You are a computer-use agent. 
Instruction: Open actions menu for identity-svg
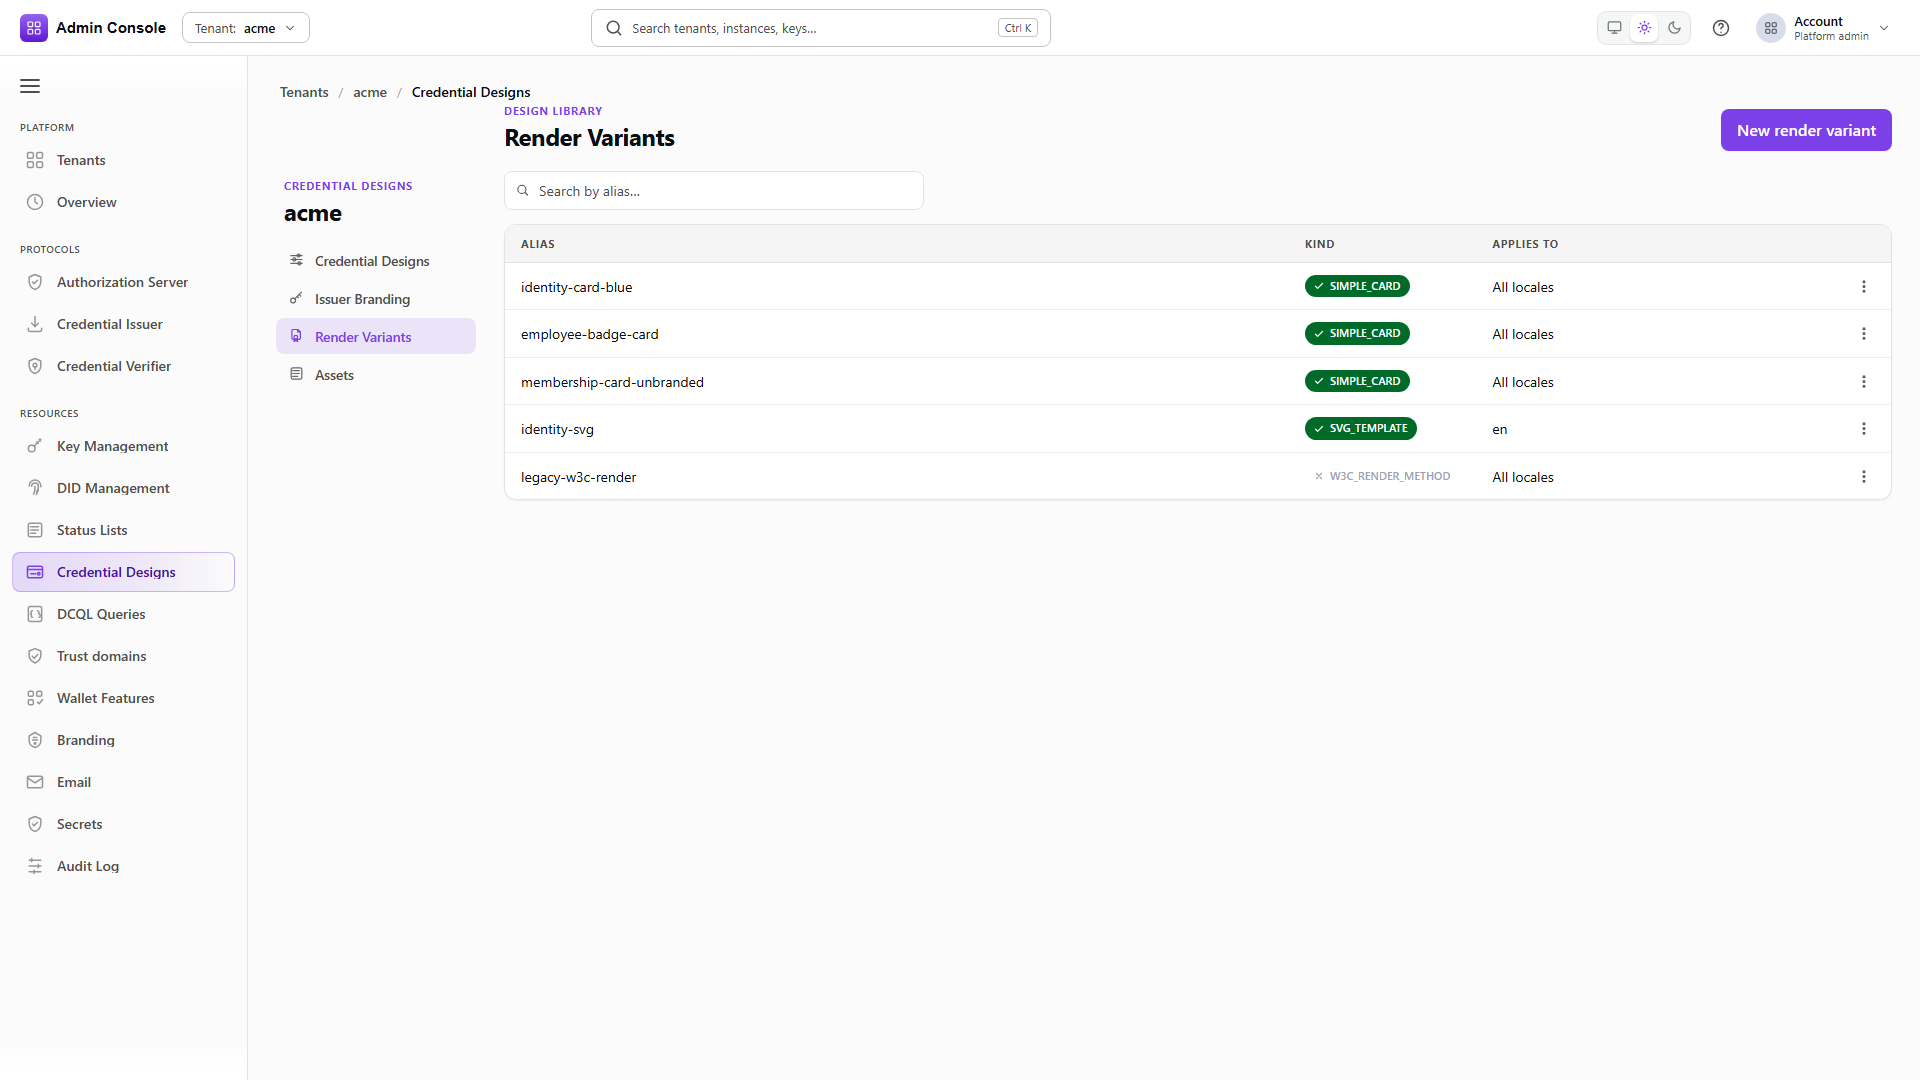pyautogui.click(x=1864, y=429)
